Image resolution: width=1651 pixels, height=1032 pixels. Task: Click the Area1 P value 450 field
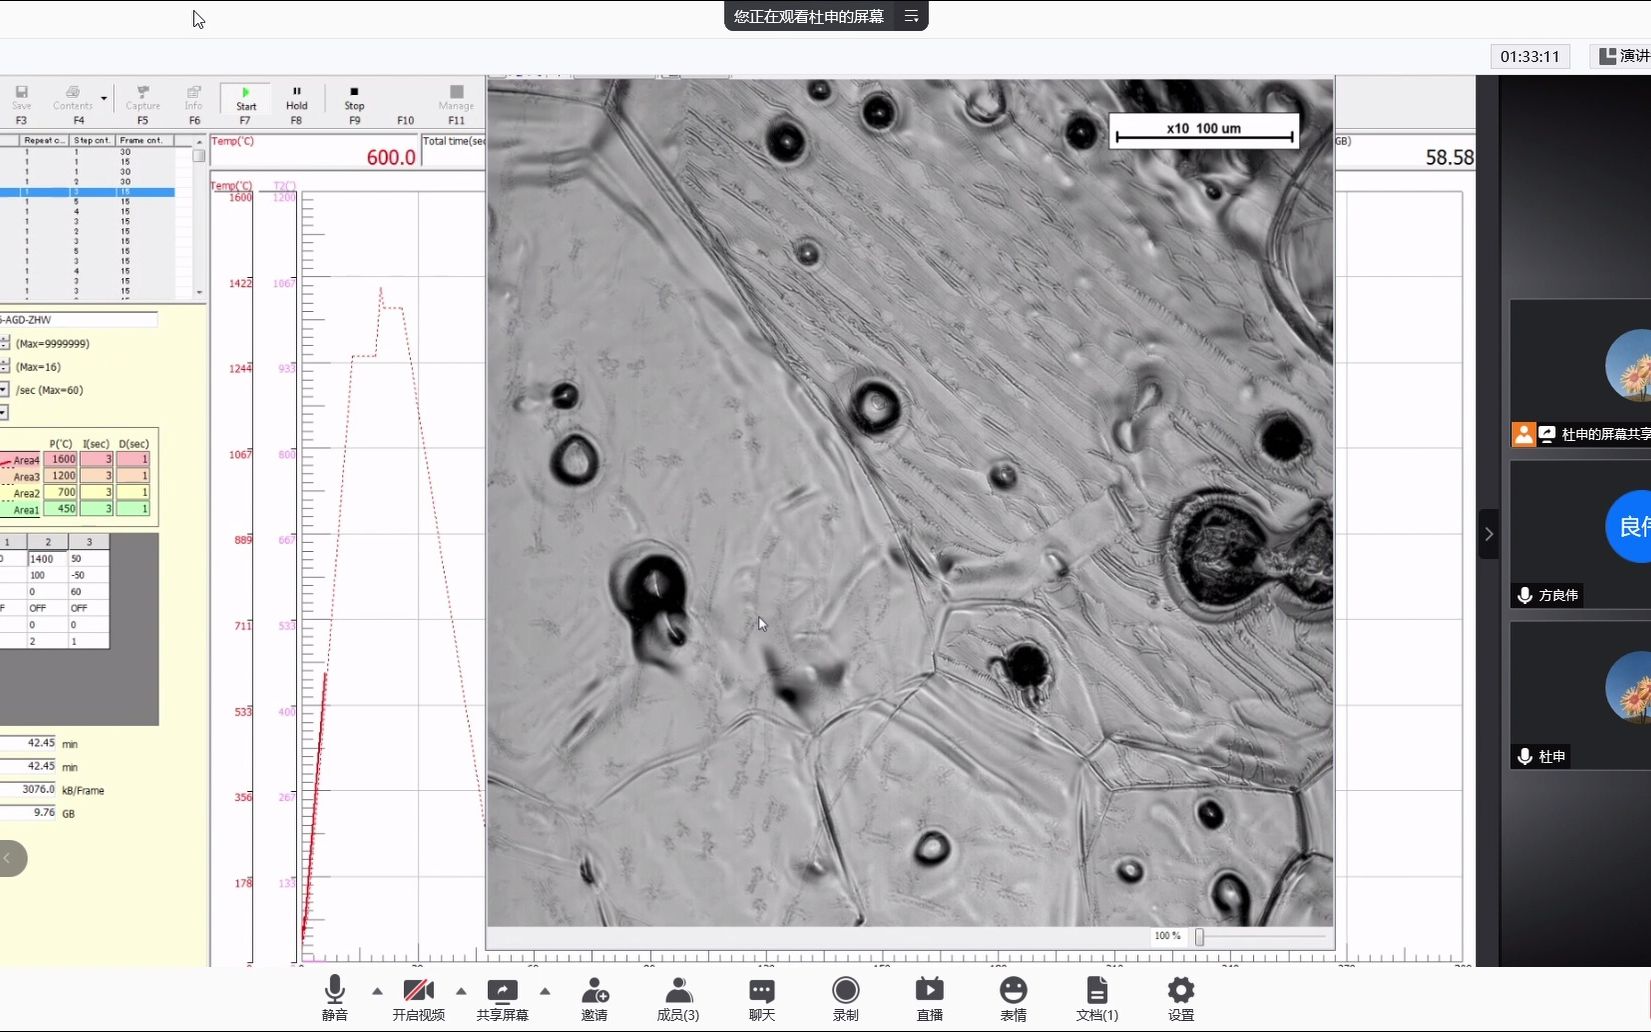(61, 509)
